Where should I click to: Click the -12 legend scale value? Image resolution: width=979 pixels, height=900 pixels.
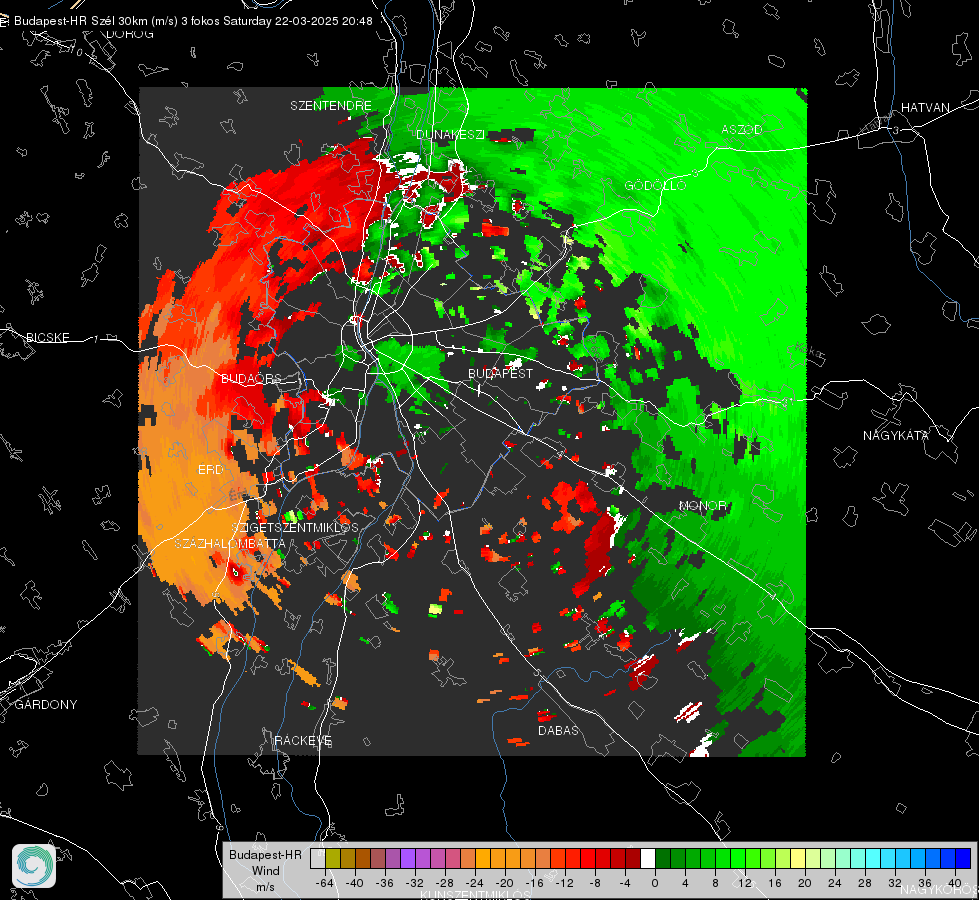(x=564, y=883)
